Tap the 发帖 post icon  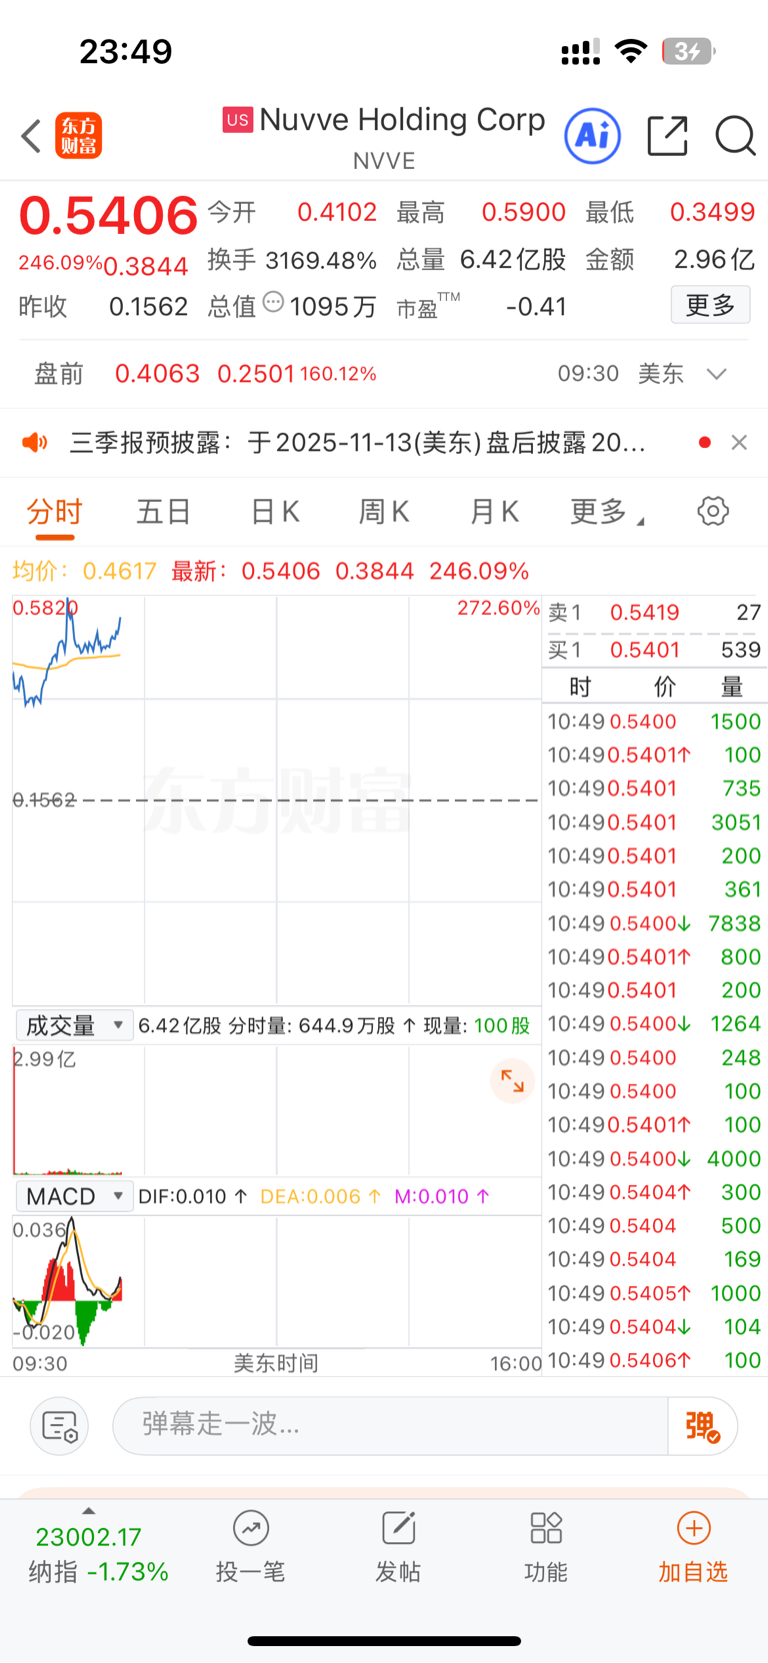pyautogui.click(x=398, y=1546)
